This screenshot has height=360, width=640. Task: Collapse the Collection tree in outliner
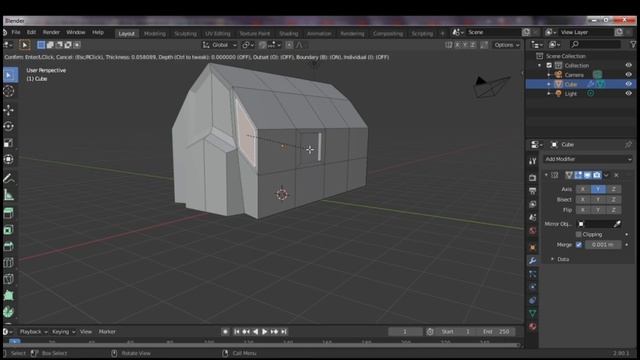[x=540, y=65]
